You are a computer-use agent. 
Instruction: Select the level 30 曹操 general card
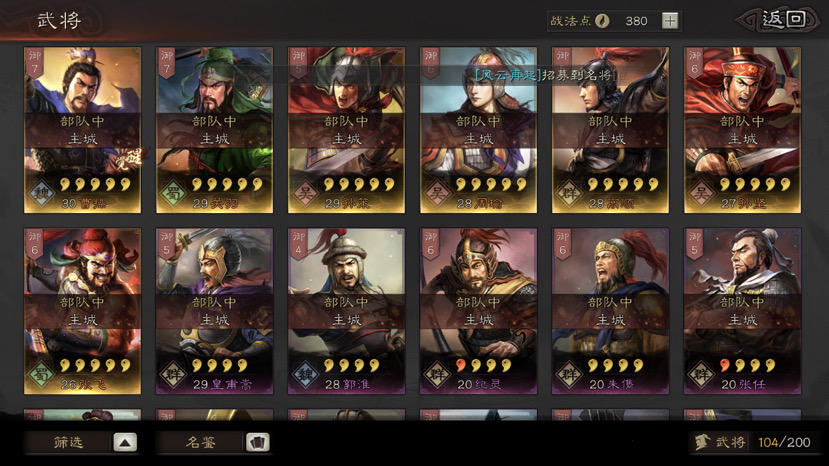[82, 130]
